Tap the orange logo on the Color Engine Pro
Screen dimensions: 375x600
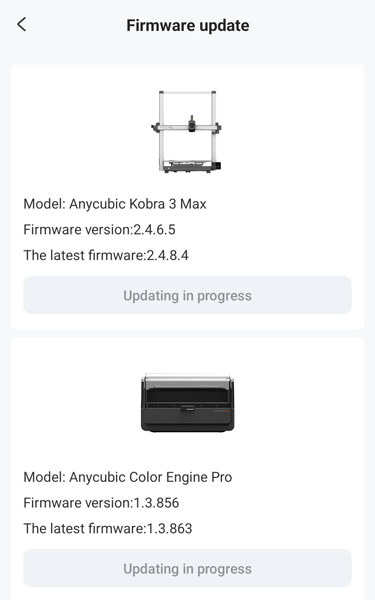(227, 411)
